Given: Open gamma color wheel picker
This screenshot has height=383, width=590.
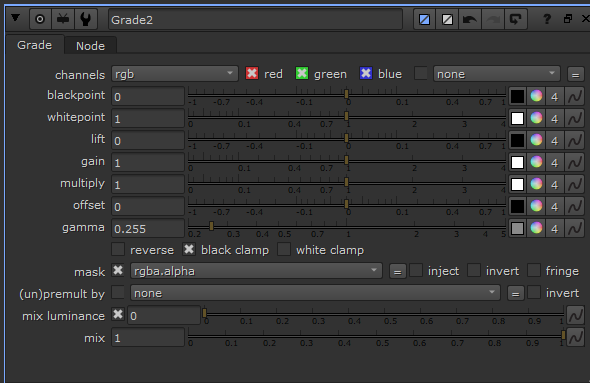Looking at the screenshot, I should (x=536, y=228).
